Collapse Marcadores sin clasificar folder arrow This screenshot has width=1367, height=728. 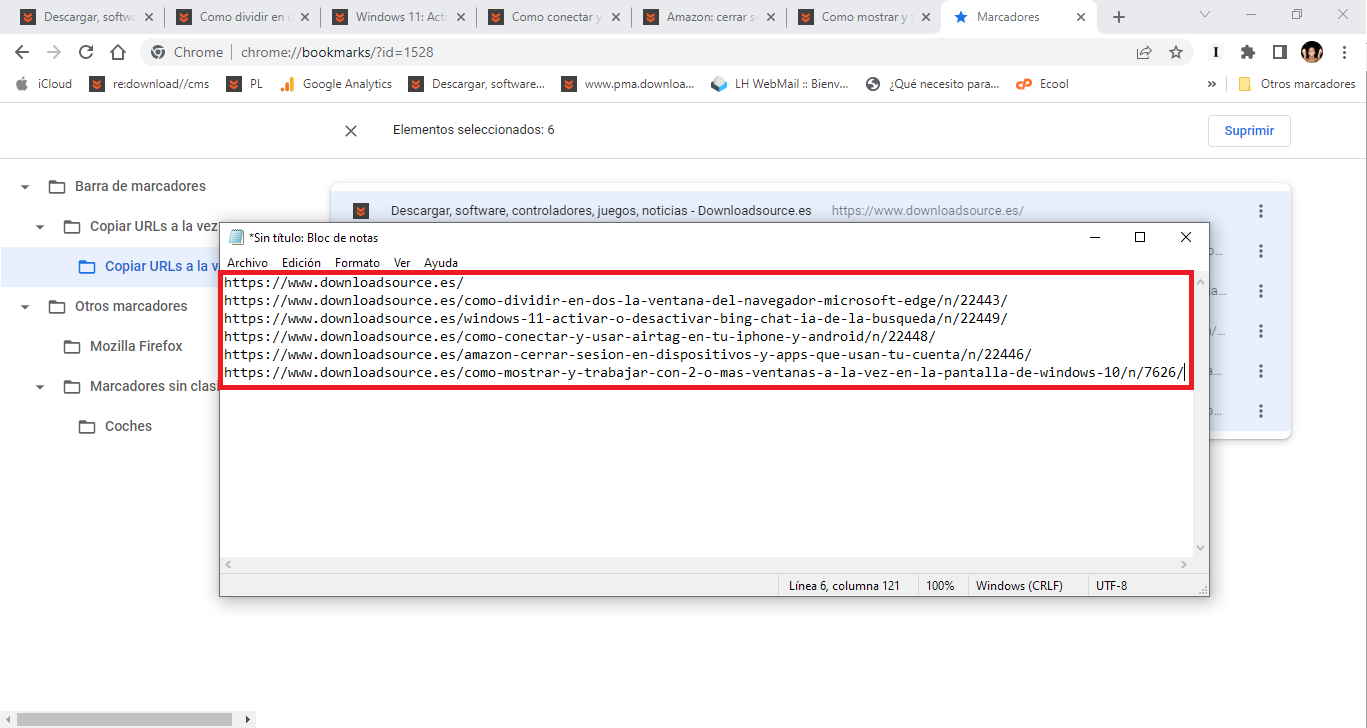(x=40, y=387)
